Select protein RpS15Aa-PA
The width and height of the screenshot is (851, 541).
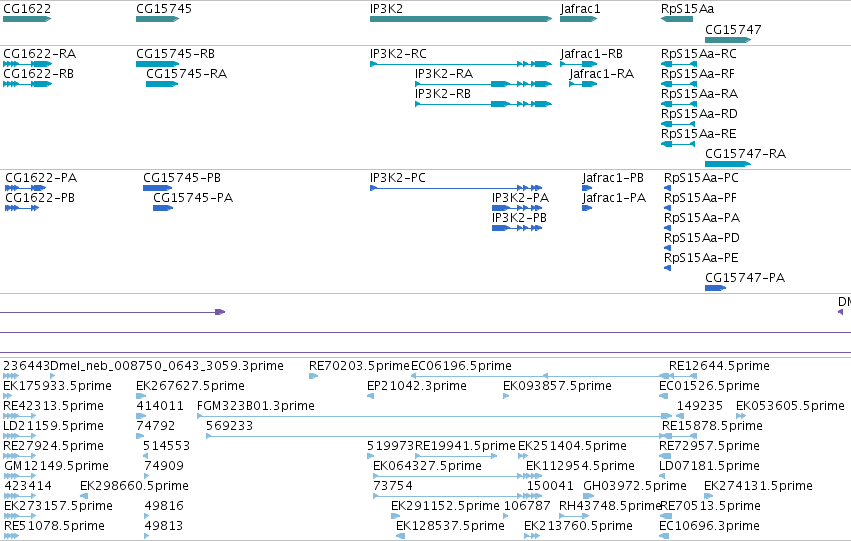(x=702, y=218)
